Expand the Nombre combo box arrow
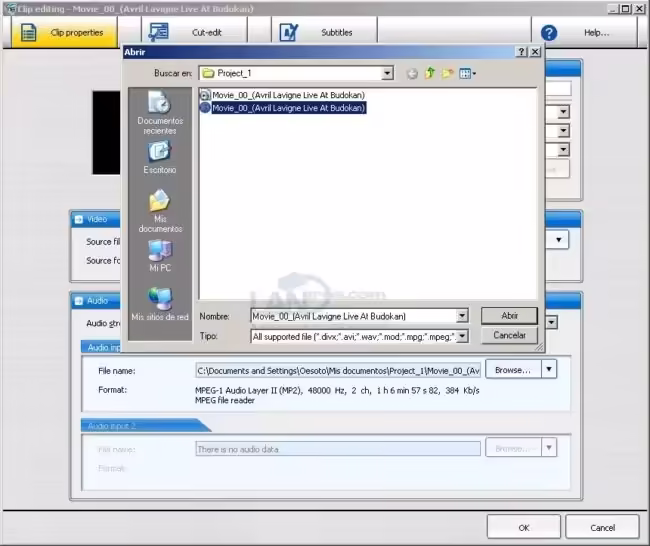The width and height of the screenshot is (650, 546). tap(462, 316)
